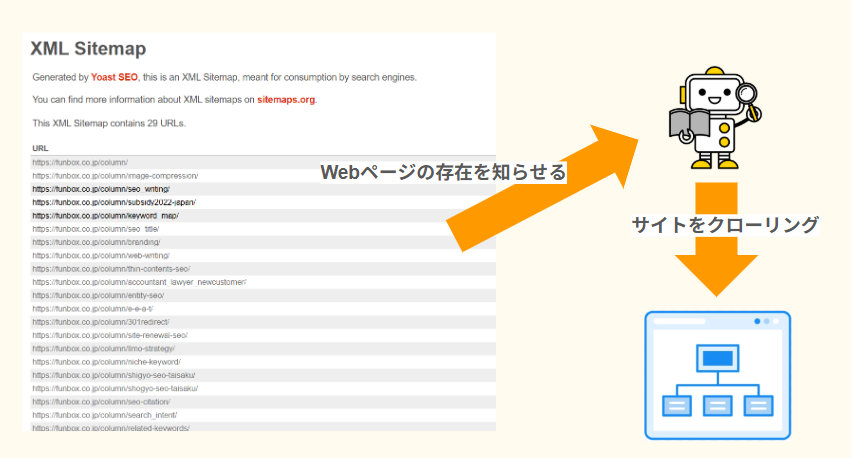Open the subsidy2022-japan column URL
Image resolution: width=851 pixels, height=458 pixels.
pos(113,202)
